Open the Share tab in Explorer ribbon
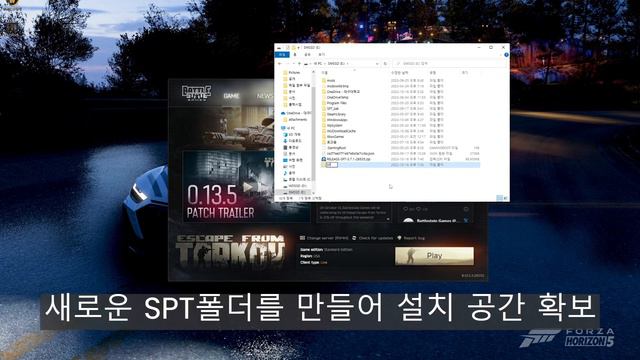Viewport: 640px width, 360px height. point(308,55)
